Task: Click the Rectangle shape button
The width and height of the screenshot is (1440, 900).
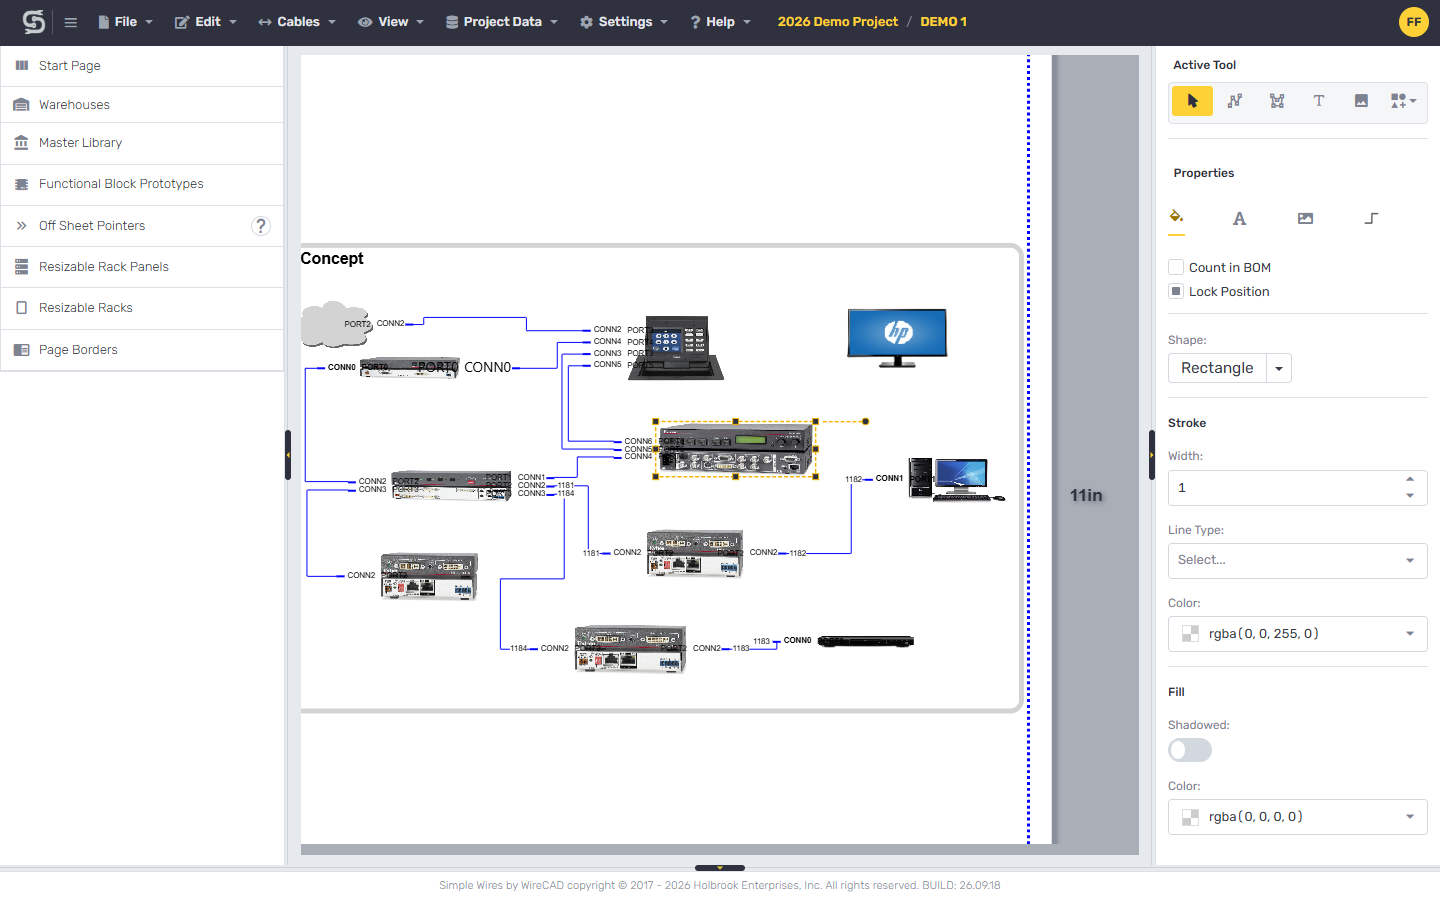Action: (x=1217, y=369)
